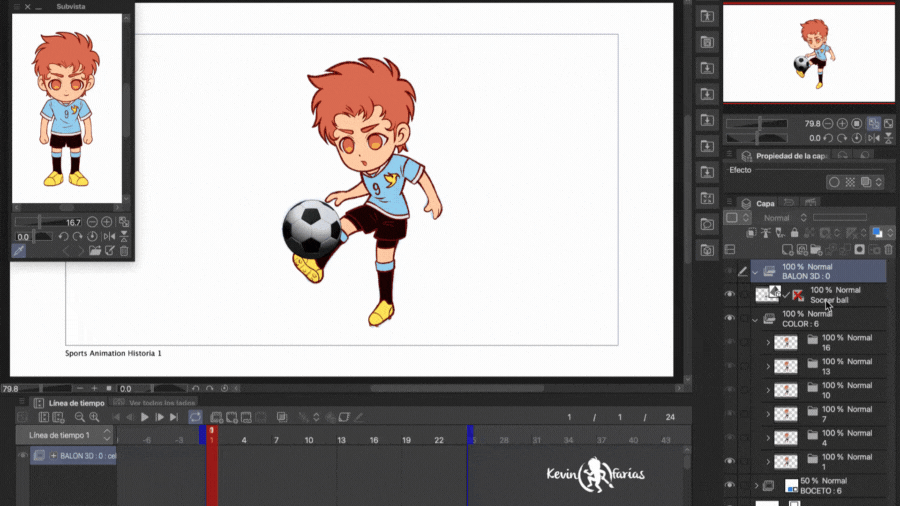Toggle lock layer in Capa panel
The height and width of the screenshot is (506, 900).
pos(794,233)
